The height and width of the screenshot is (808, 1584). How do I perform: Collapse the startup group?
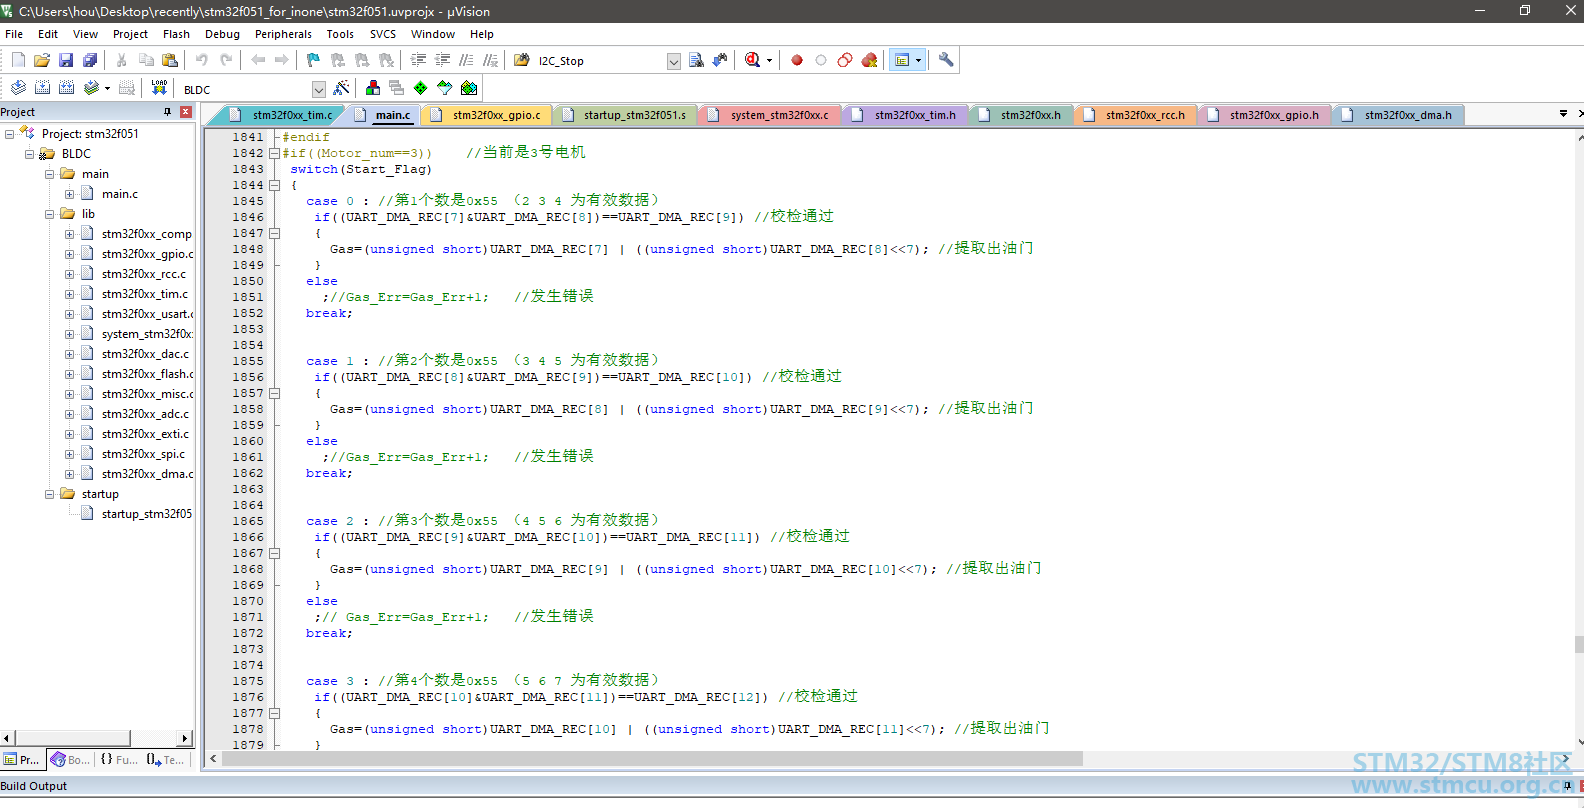point(49,494)
